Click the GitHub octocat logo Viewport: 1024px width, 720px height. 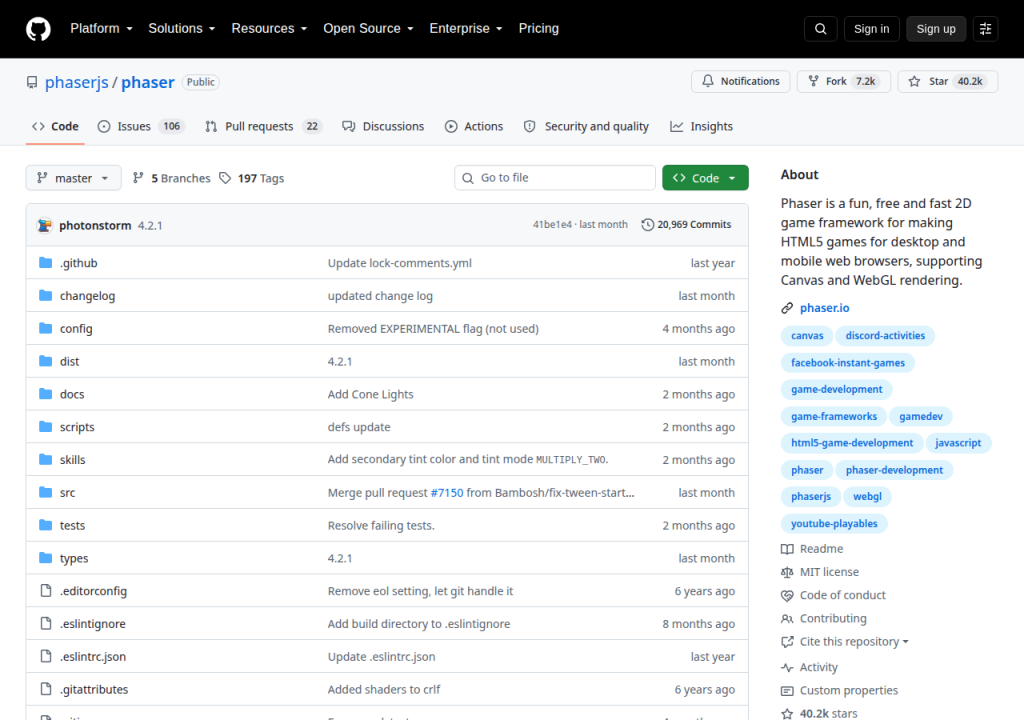pyautogui.click(x=38, y=29)
